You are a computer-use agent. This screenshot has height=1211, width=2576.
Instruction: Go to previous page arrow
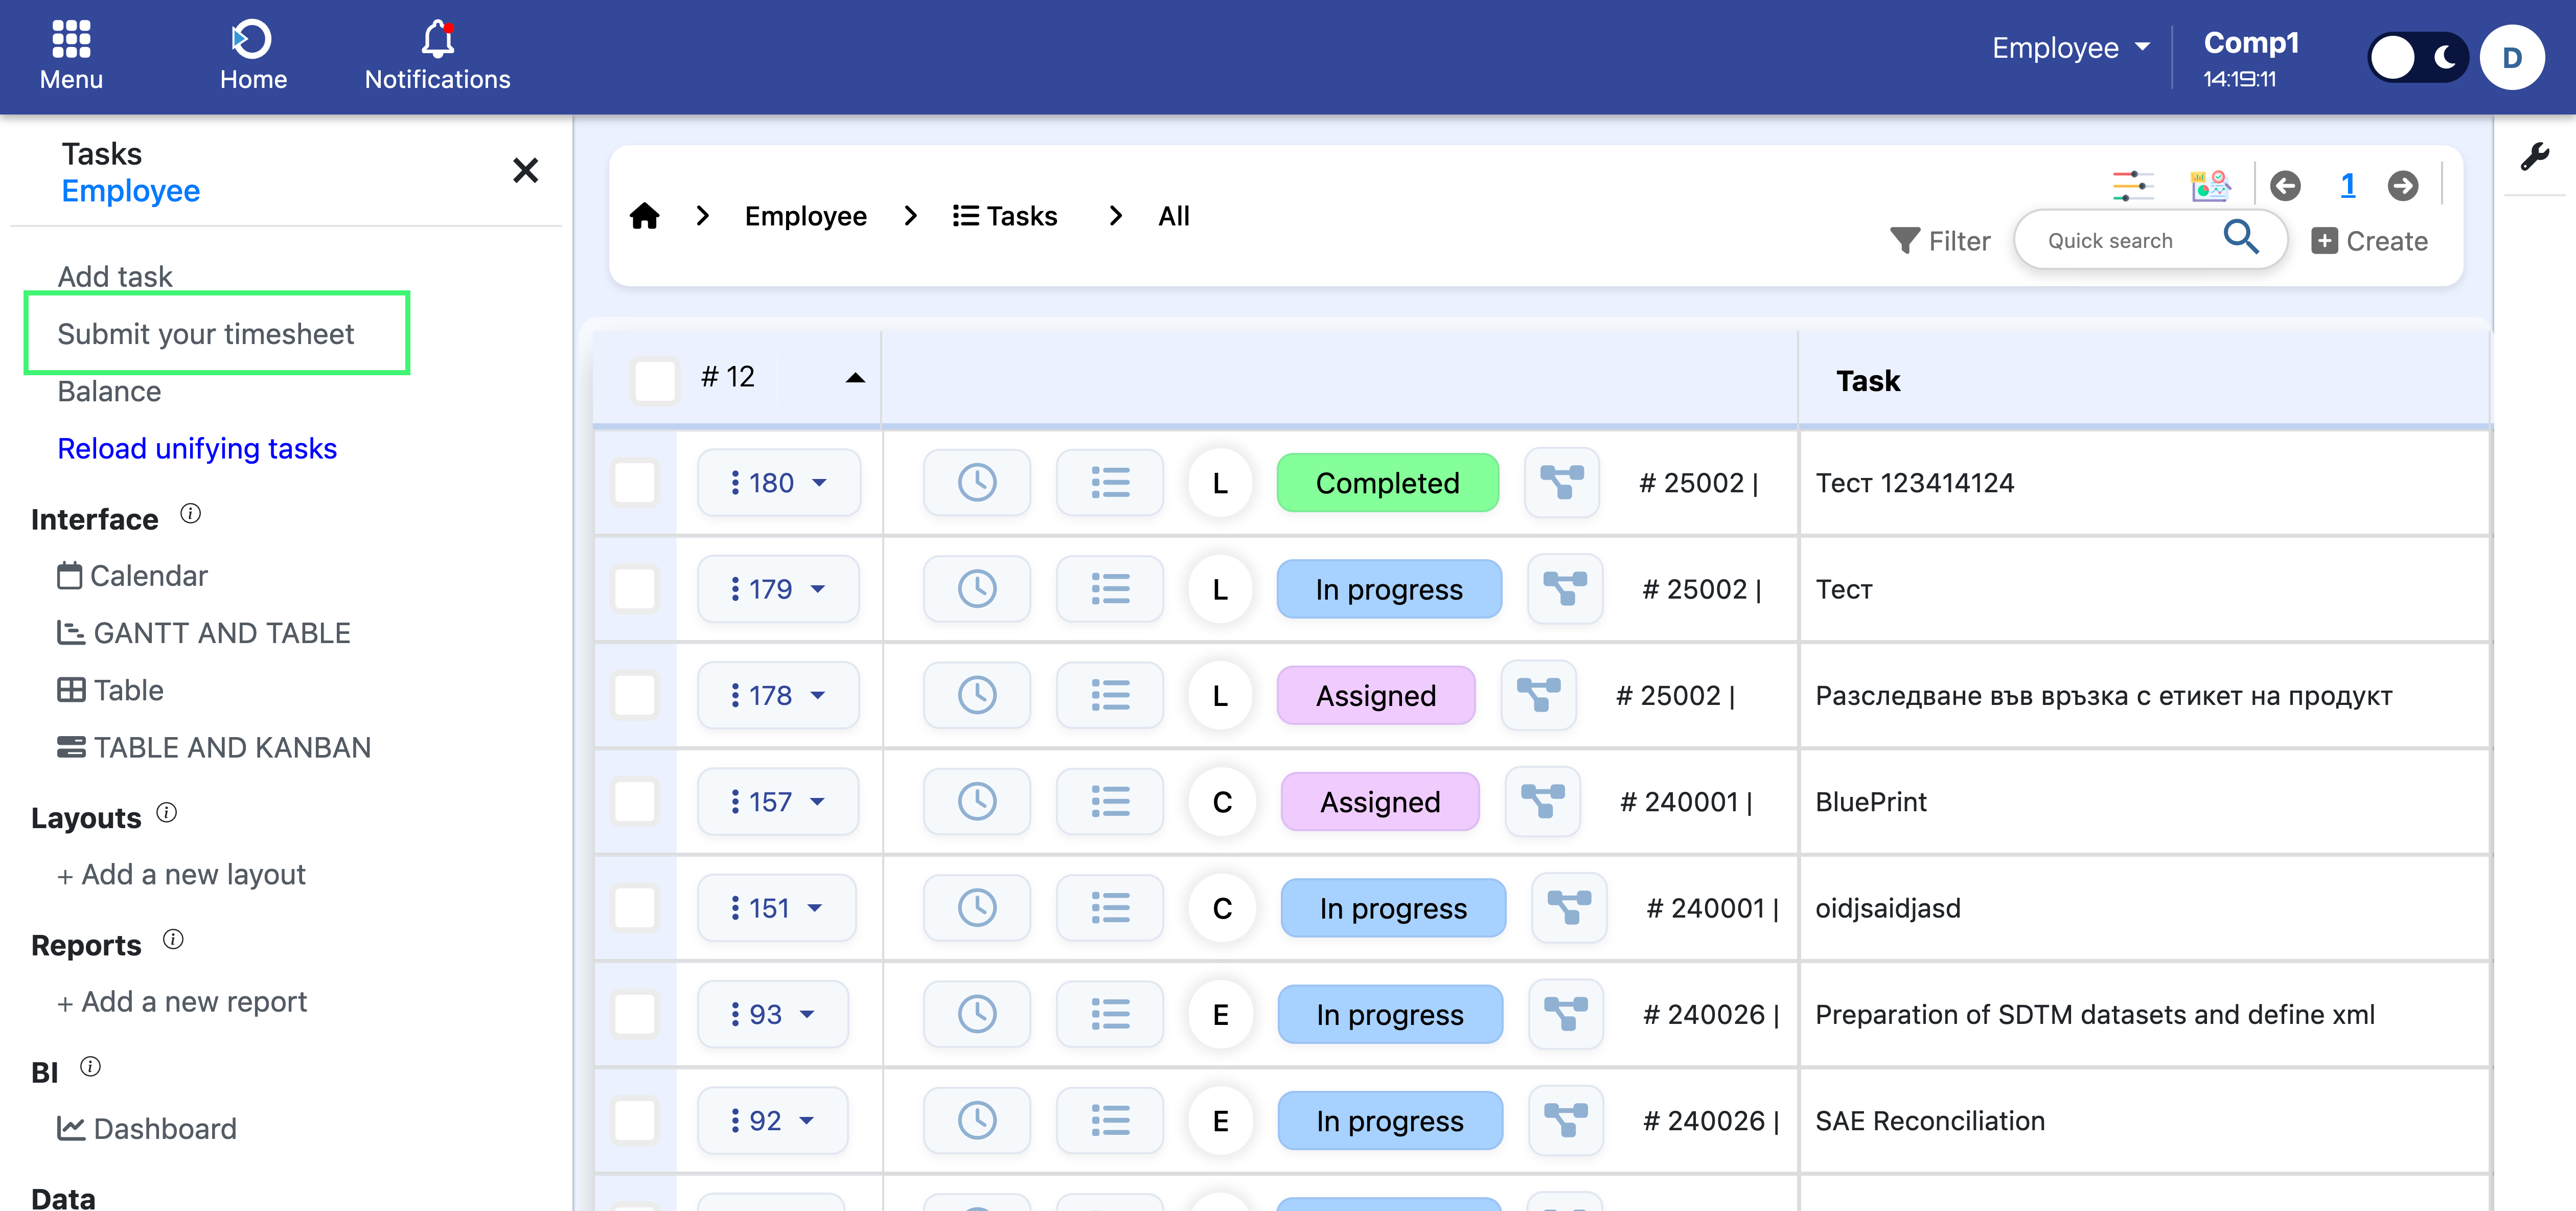[x=2285, y=186]
